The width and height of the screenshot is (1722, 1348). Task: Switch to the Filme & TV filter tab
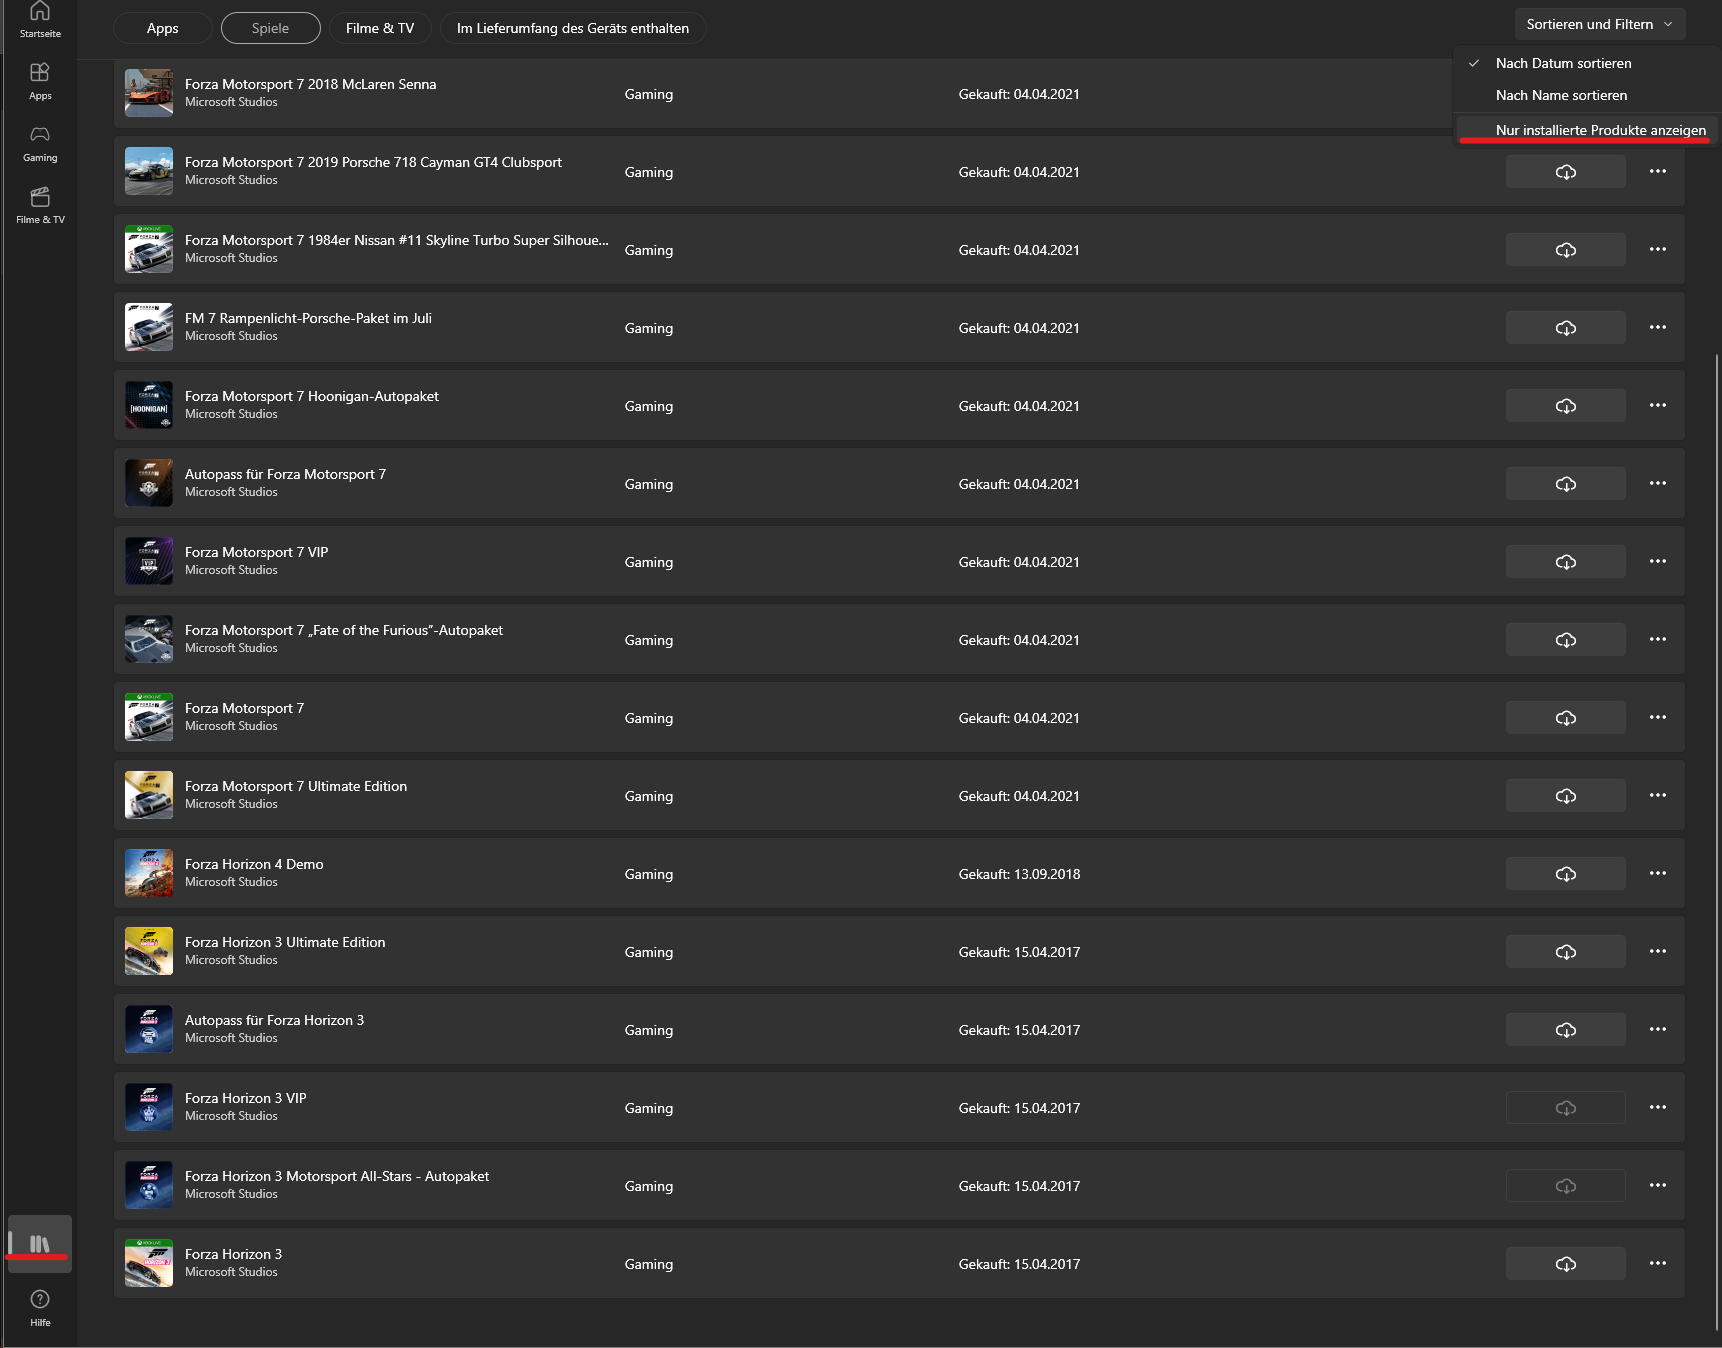pyautogui.click(x=380, y=28)
